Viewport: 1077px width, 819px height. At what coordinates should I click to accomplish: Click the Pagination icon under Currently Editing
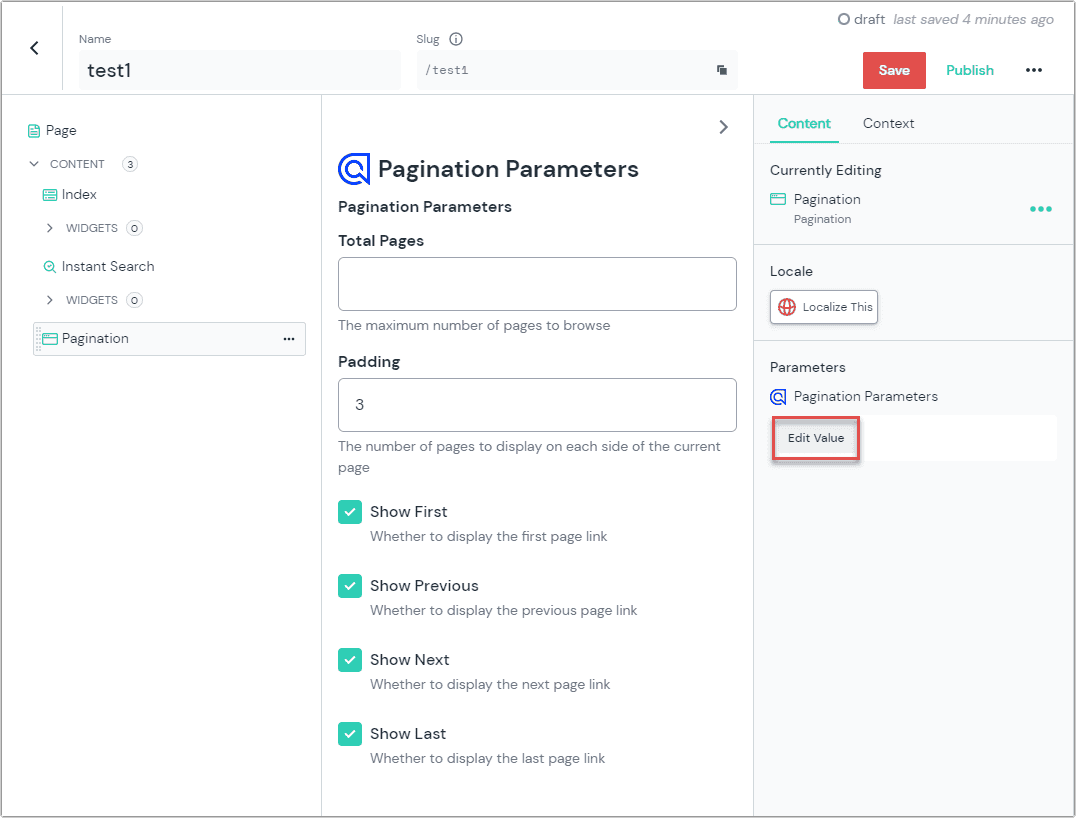coord(778,199)
